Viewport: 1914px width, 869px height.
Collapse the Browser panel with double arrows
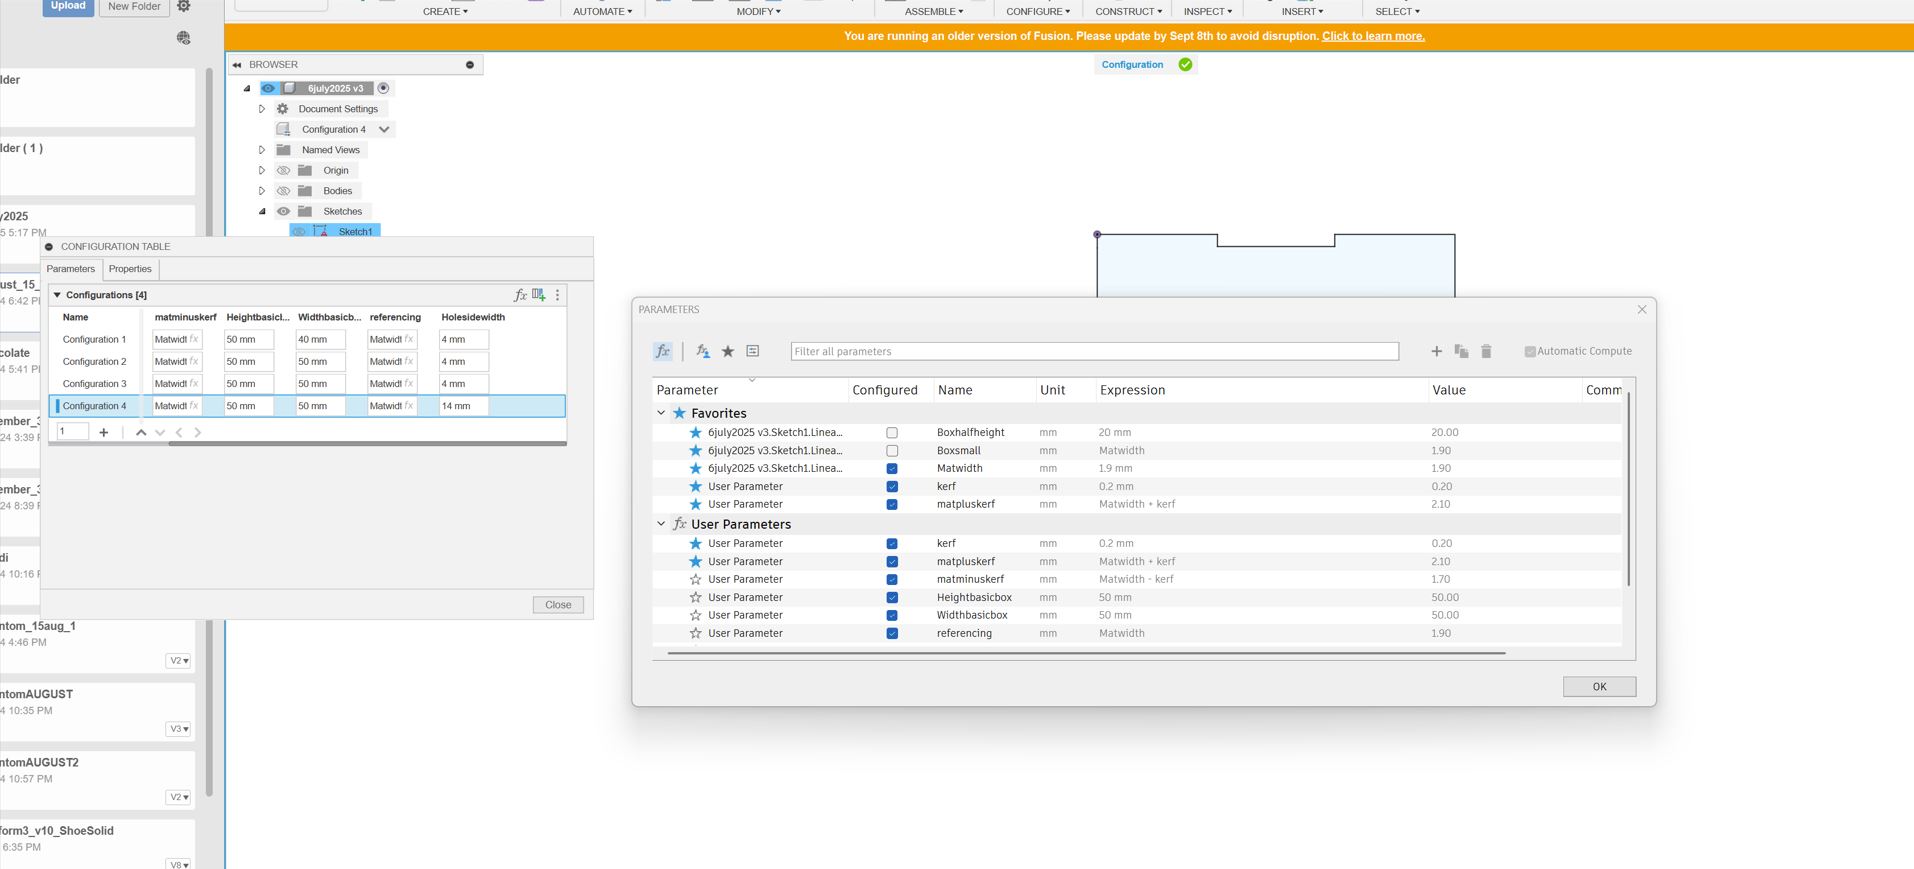pyautogui.click(x=237, y=65)
